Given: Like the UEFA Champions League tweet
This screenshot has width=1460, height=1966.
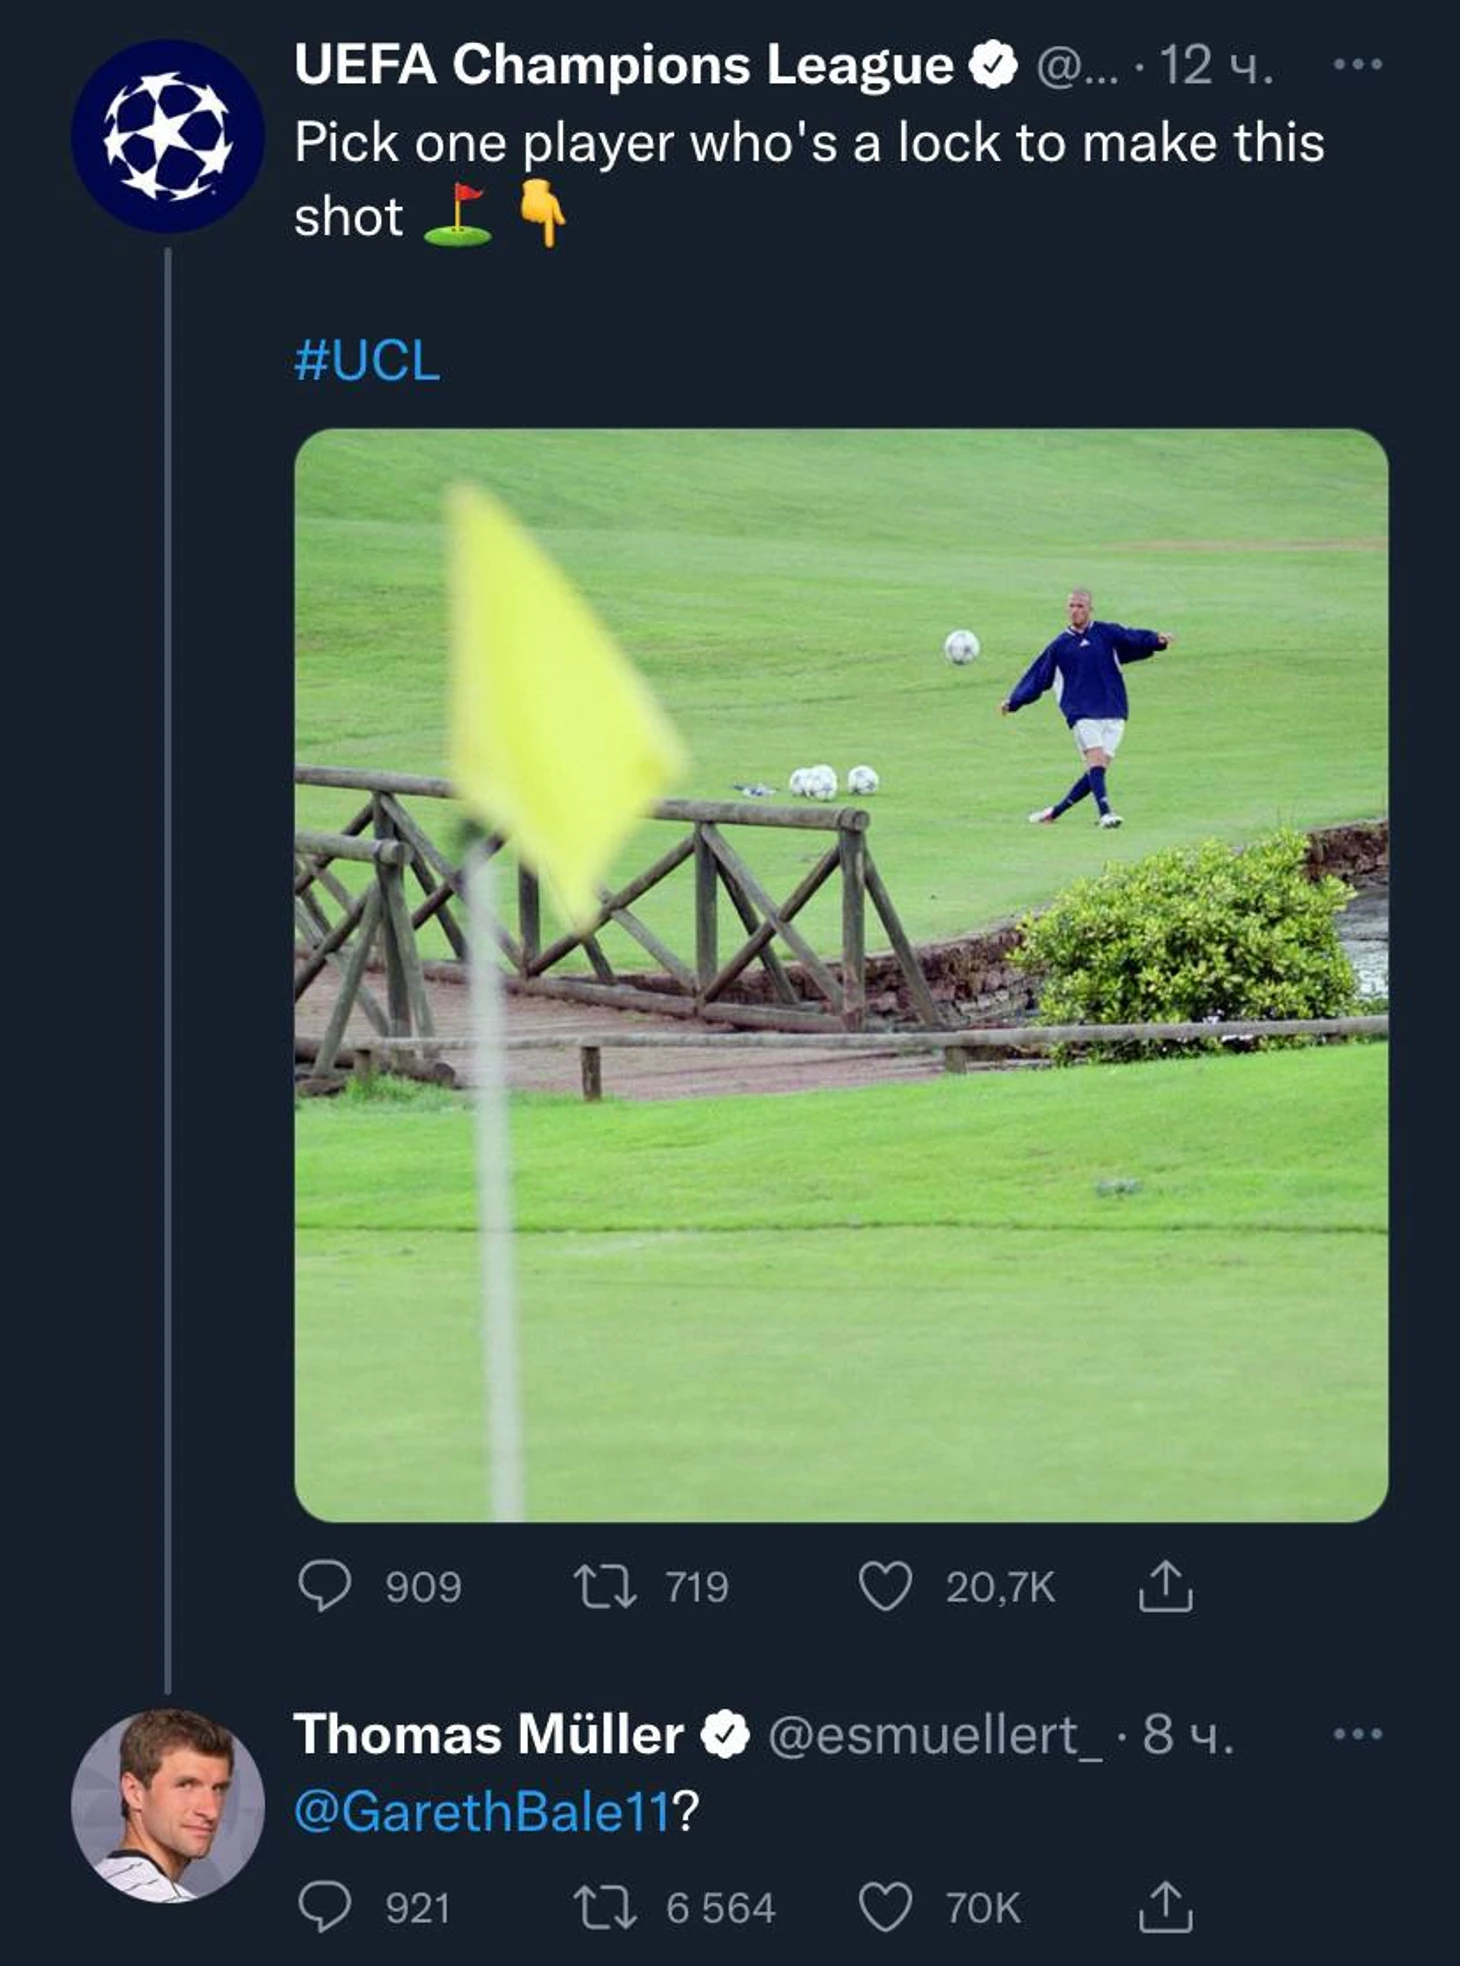Looking at the screenshot, I should 885,1587.
